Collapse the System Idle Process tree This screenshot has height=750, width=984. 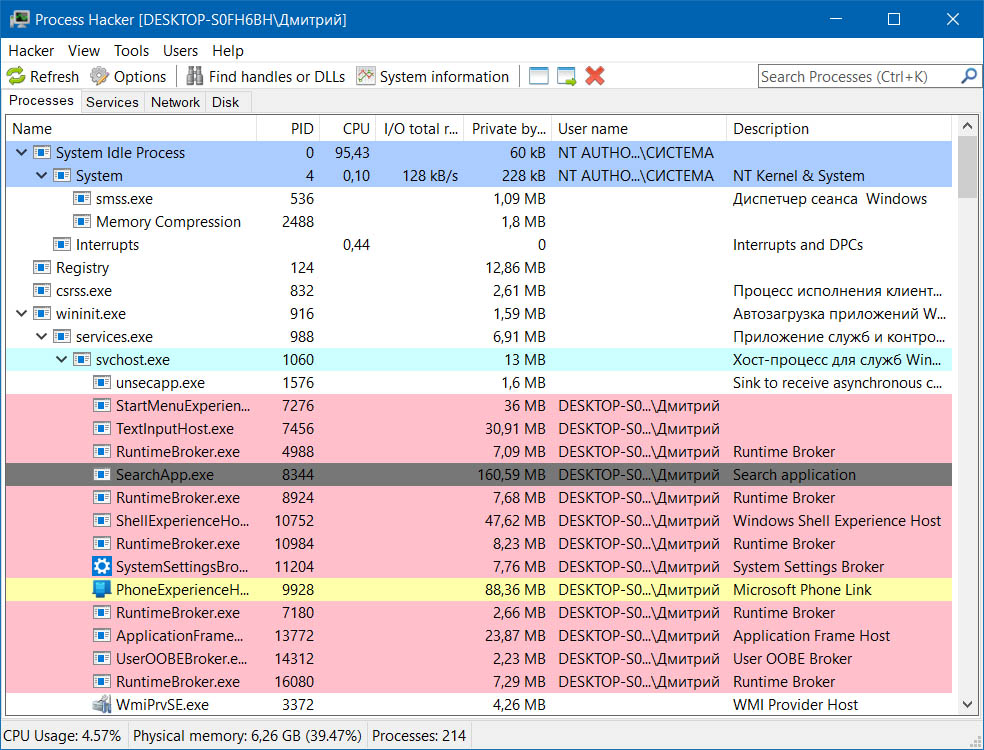21,153
